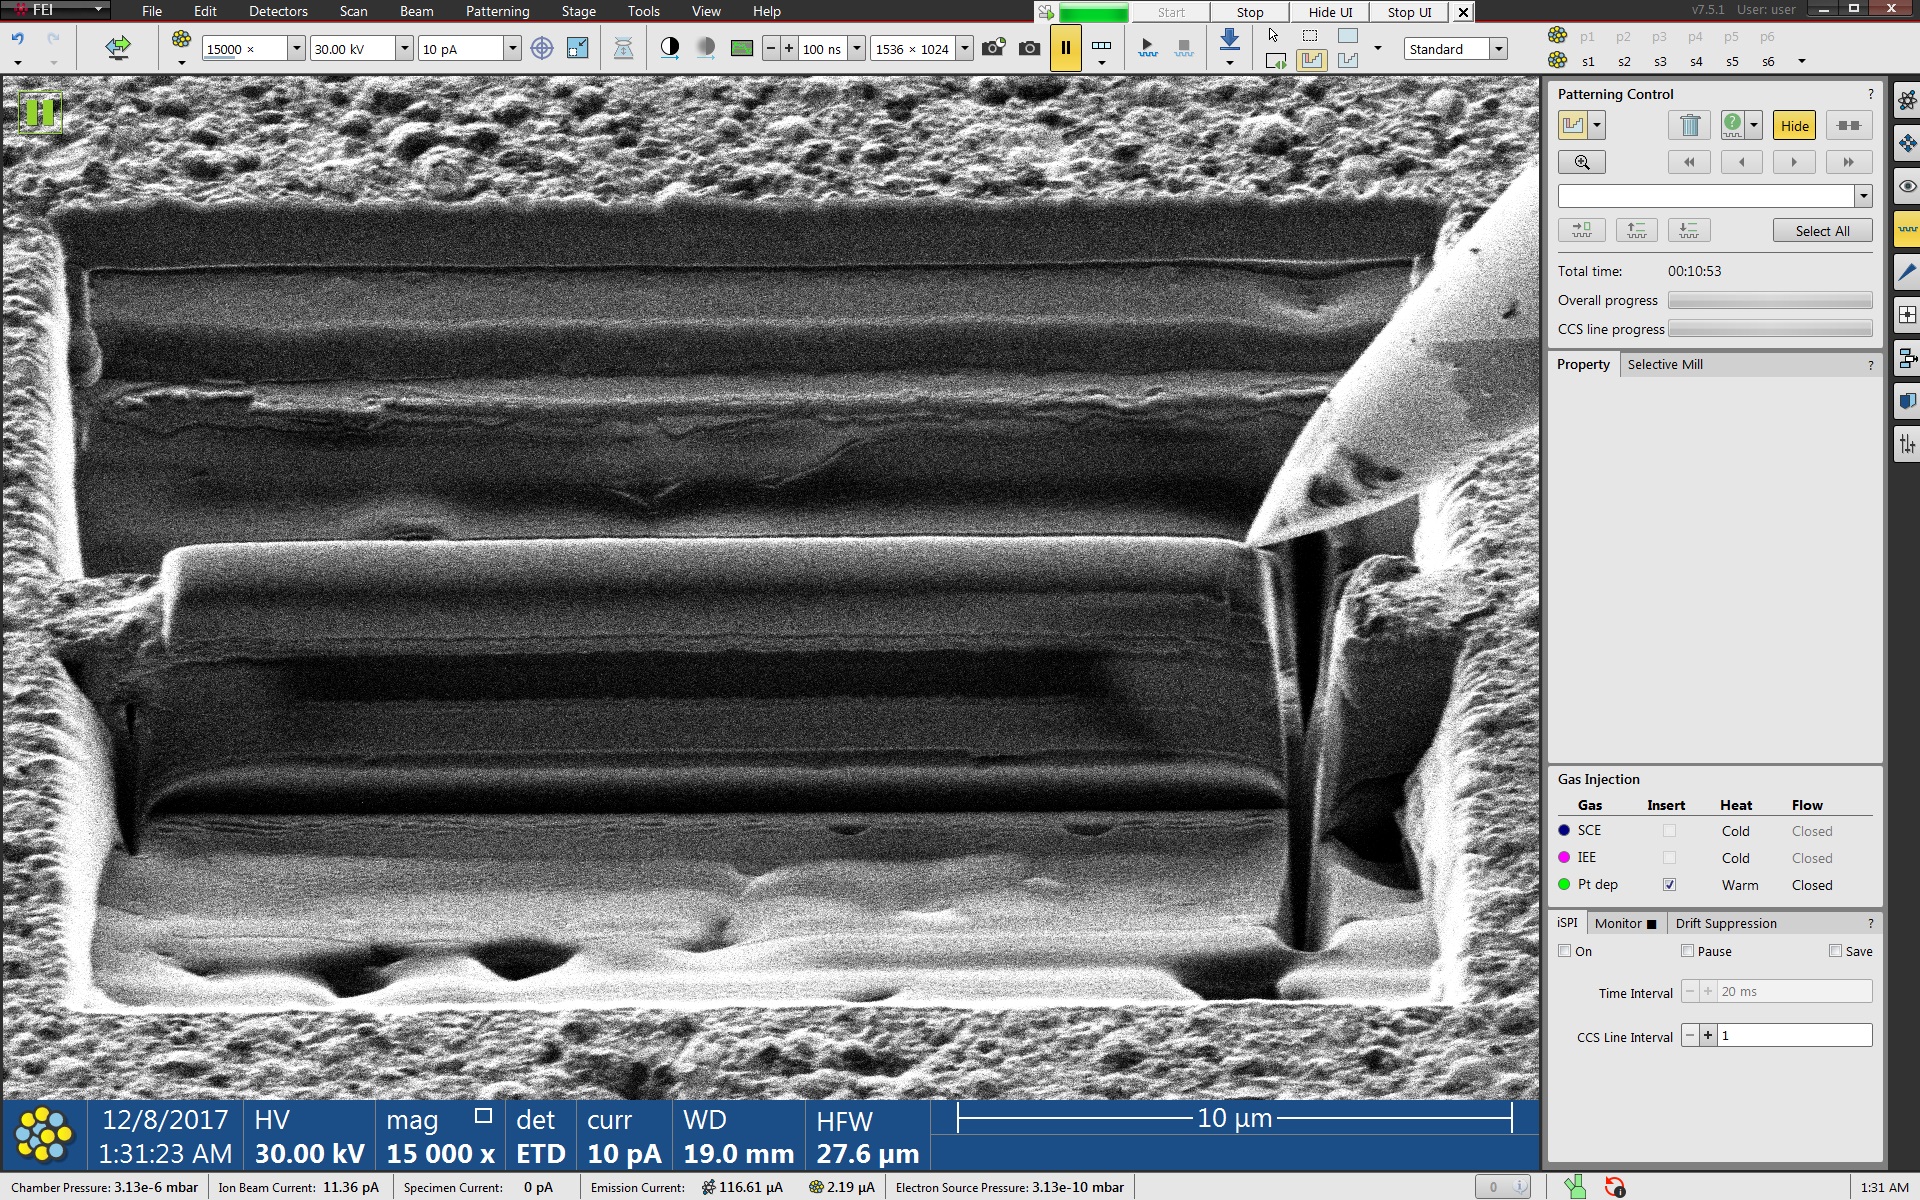Toggle Pt dep insert checkbox
This screenshot has width=1920, height=1200.
pyautogui.click(x=1668, y=885)
